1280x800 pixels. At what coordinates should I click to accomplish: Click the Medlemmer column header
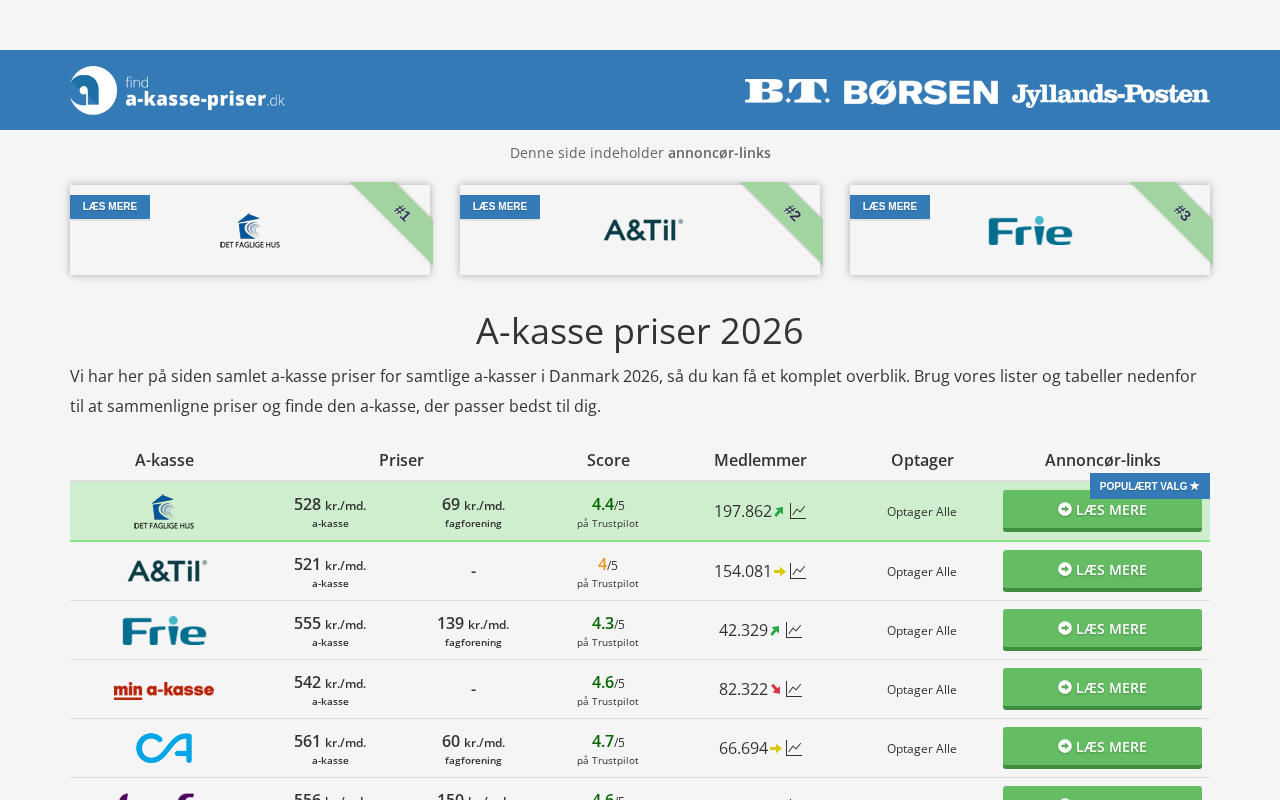(760, 460)
